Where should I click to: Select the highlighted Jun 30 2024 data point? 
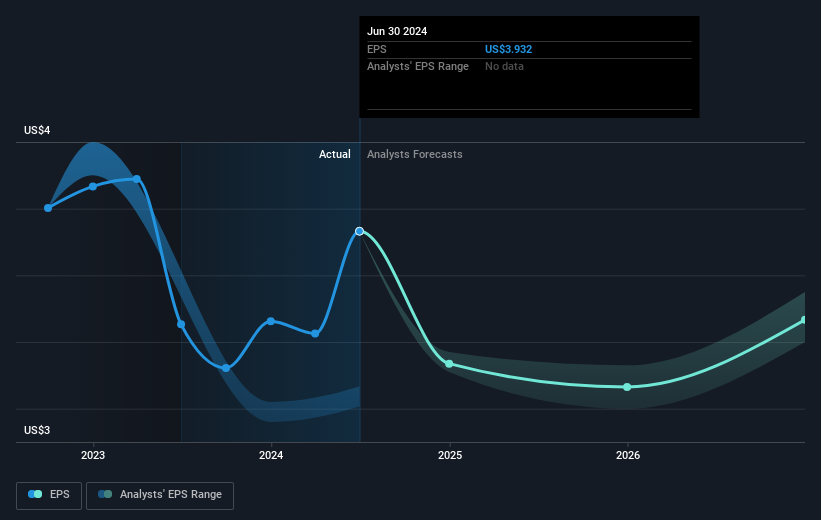point(359,231)
